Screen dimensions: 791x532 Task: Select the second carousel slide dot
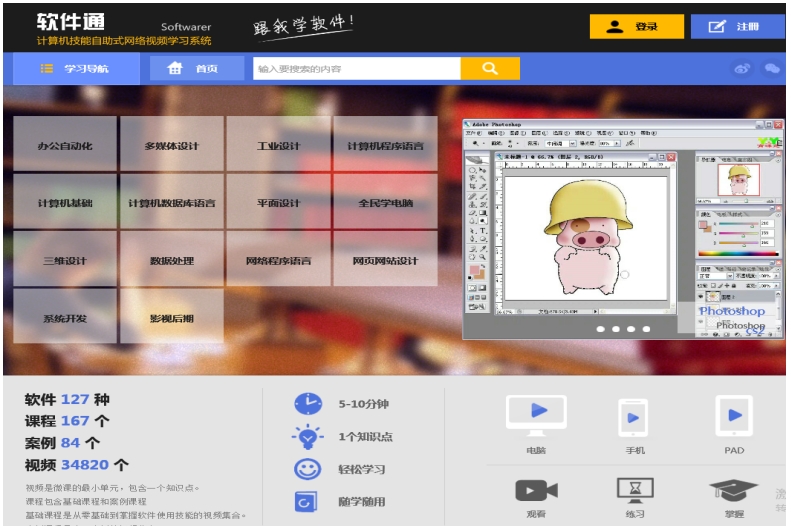pos(616,329)
